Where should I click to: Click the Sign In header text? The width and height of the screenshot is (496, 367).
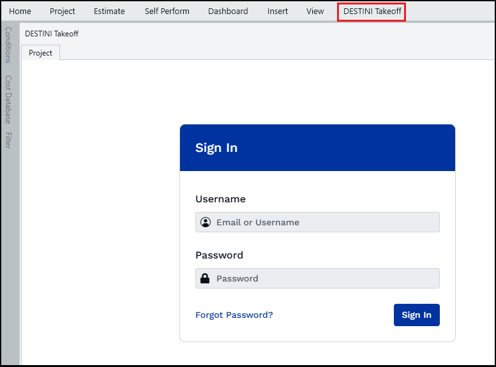[x=216, y=148]
